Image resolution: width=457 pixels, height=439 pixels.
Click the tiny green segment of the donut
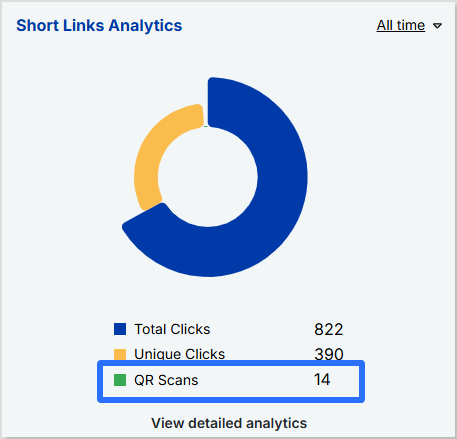coord(206,126)
